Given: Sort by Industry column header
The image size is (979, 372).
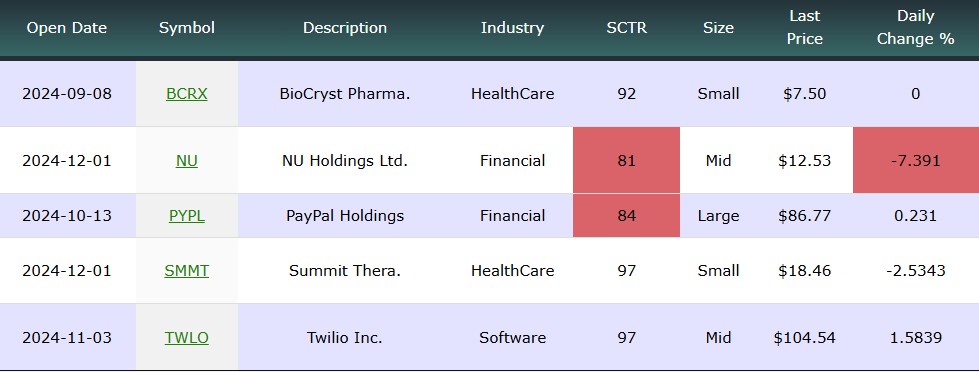Looking at the screenshot, I should (513, 28).
